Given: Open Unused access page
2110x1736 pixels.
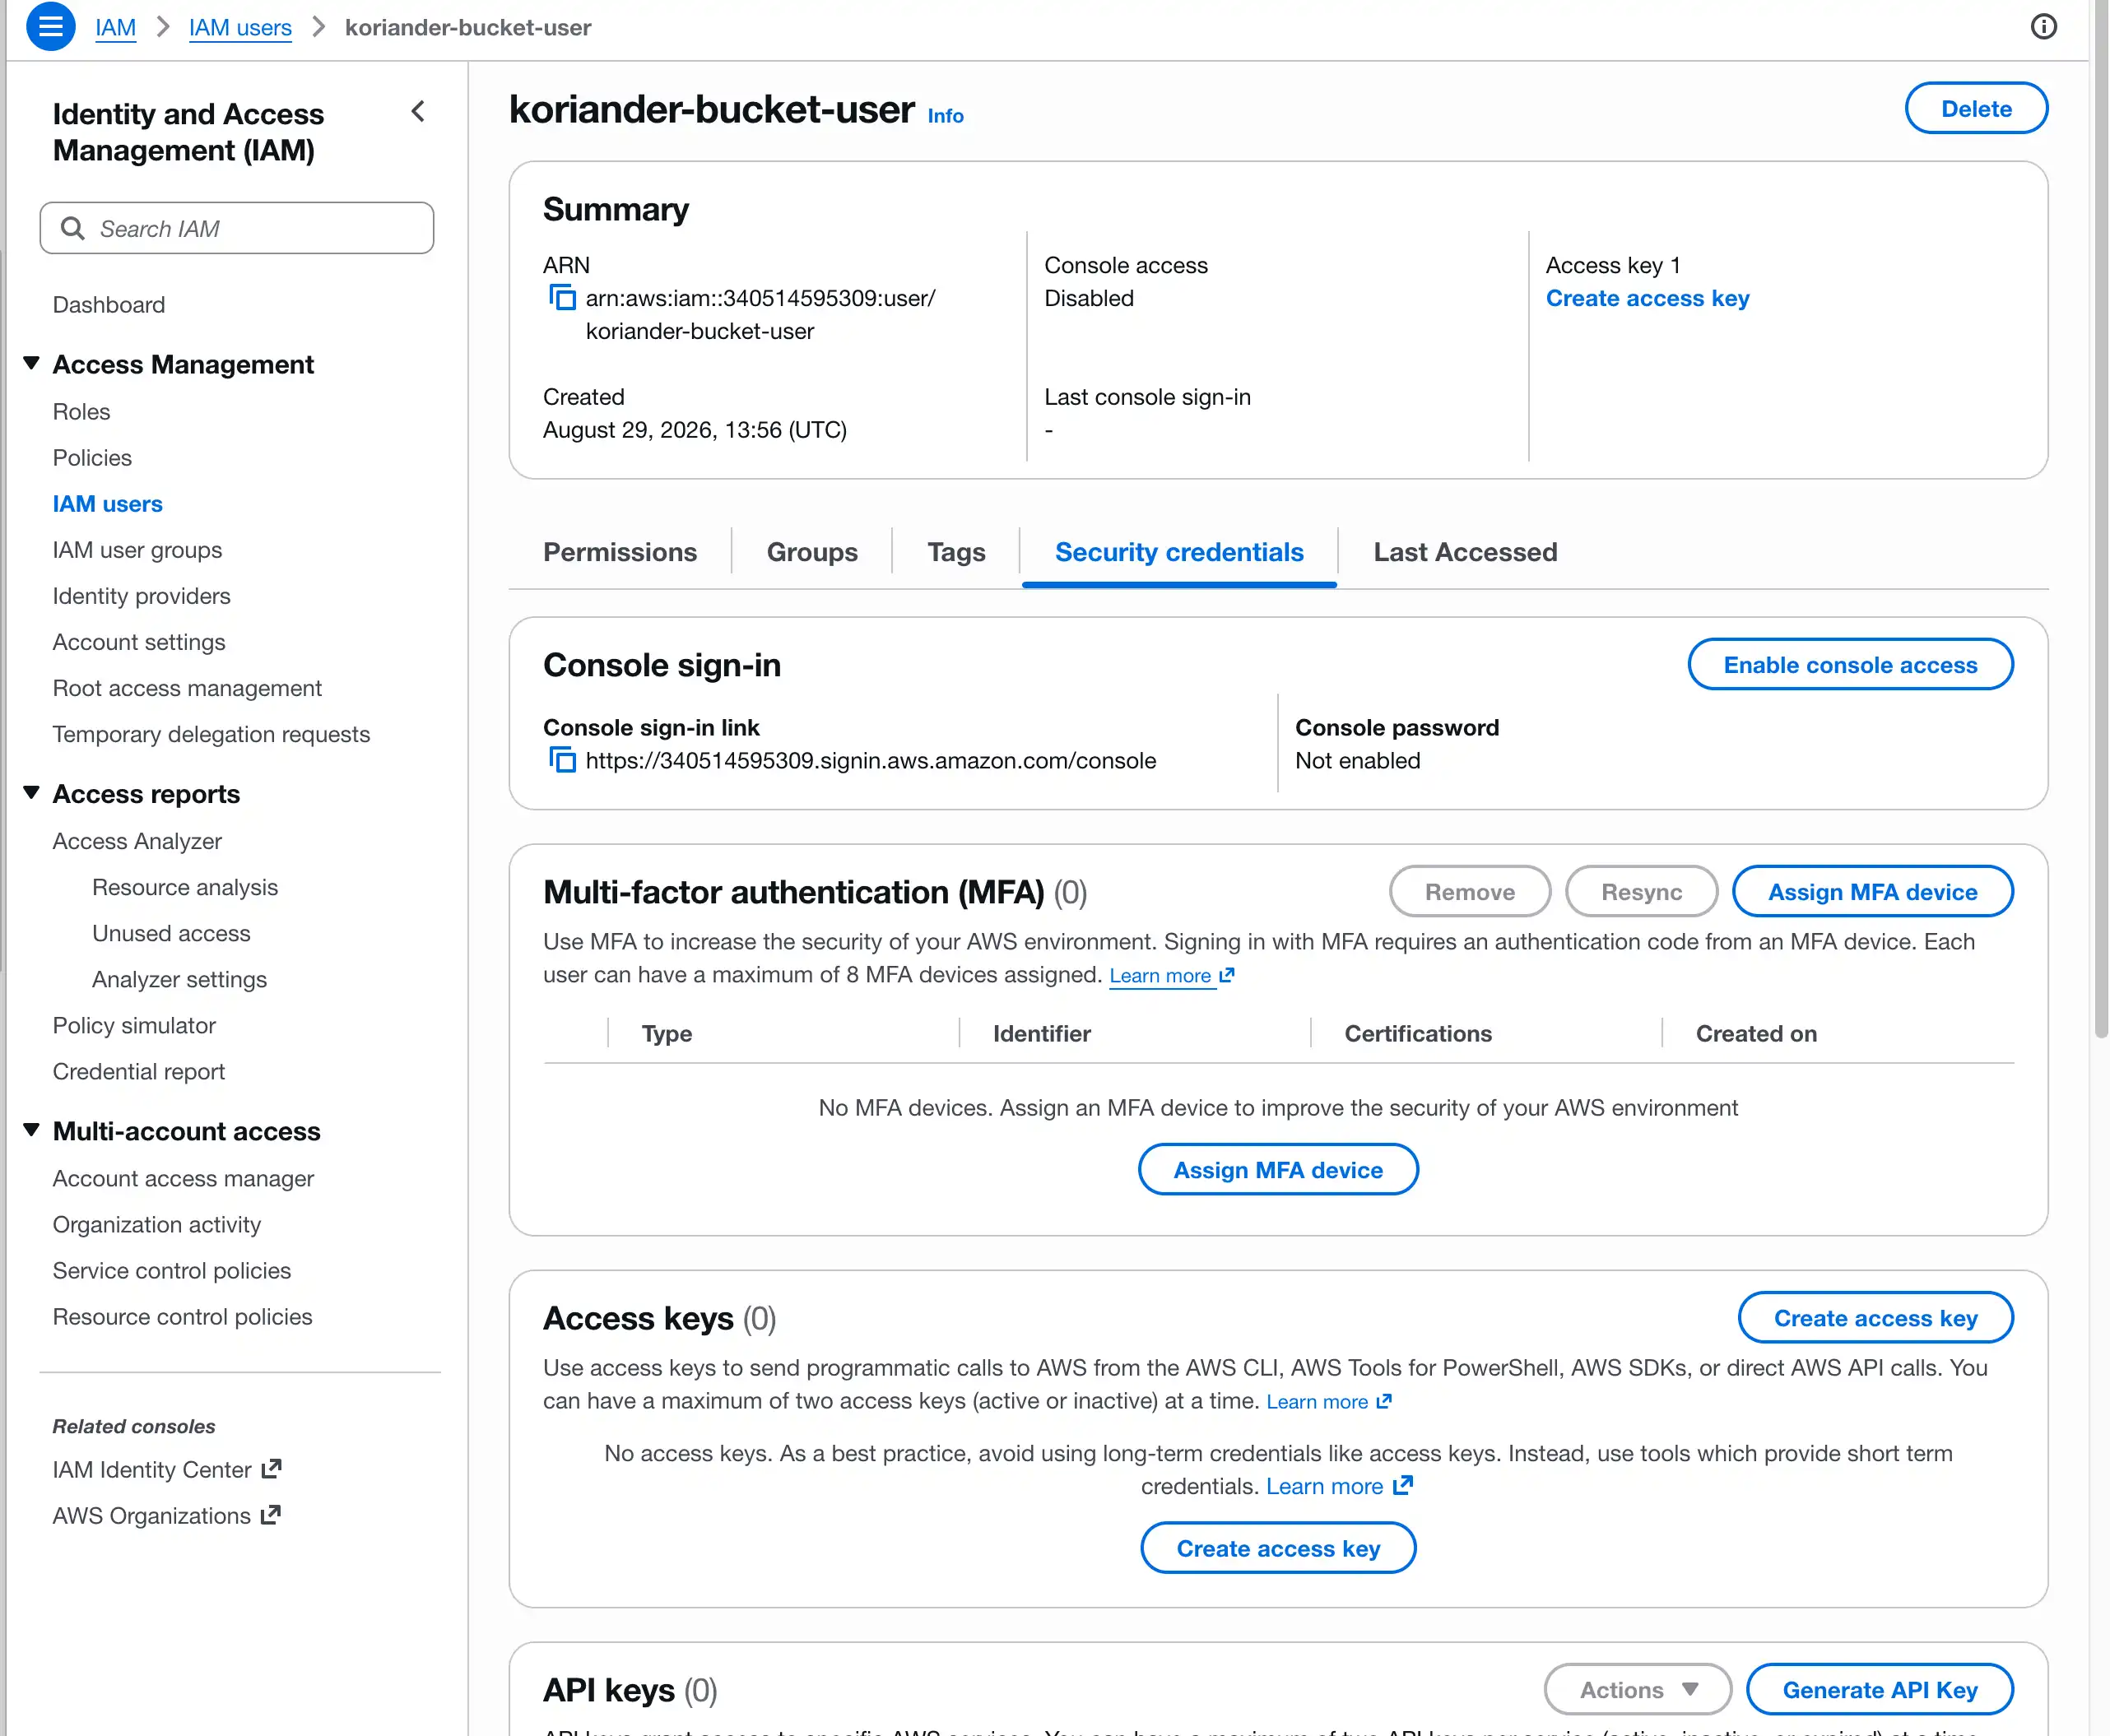Looking at the screenshot, I should [171, 932].
